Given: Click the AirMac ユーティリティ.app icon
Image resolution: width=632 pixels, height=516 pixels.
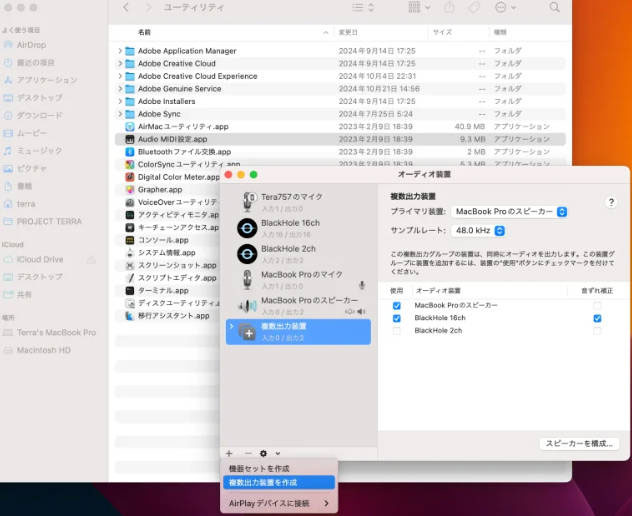Looking at the screenshot, I should coord(129,127).
